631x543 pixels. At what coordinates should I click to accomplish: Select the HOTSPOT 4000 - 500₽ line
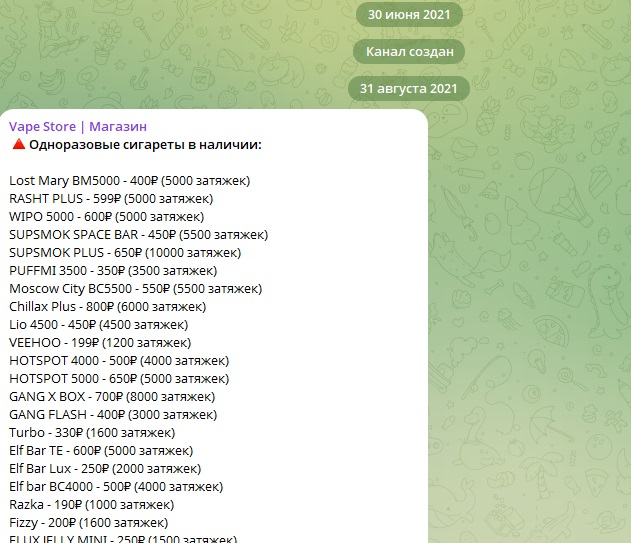point(119,361)
